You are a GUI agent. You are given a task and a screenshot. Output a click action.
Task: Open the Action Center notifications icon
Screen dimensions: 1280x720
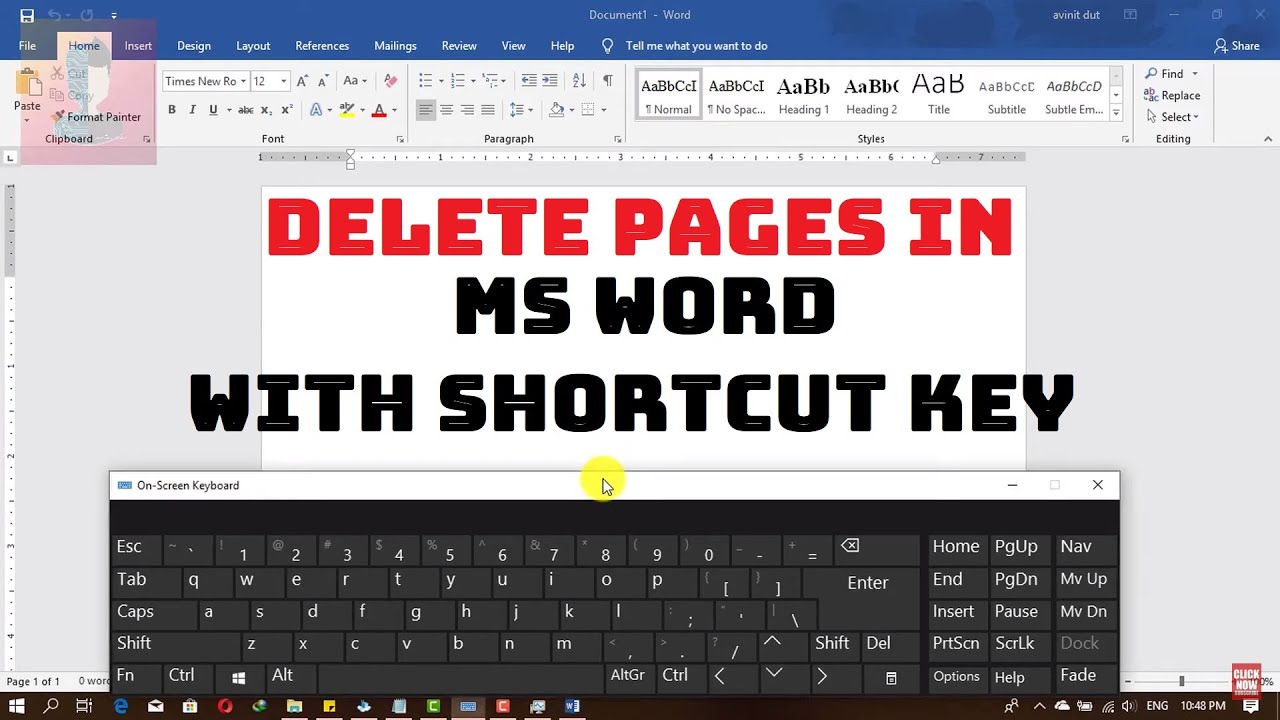(x=1251, y=706)
